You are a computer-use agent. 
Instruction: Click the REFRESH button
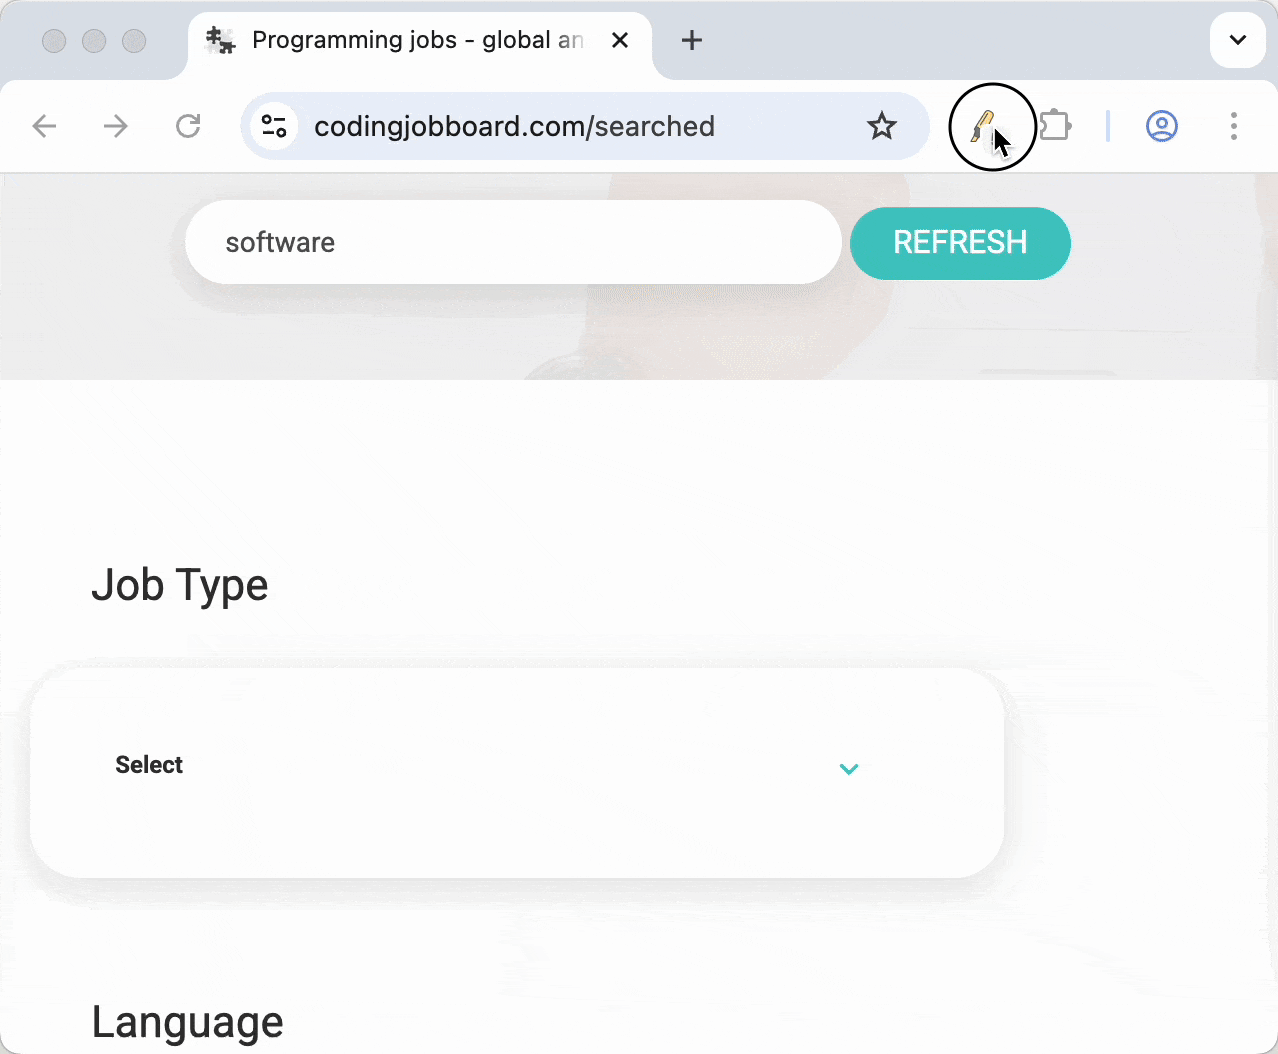pos(960,243)
